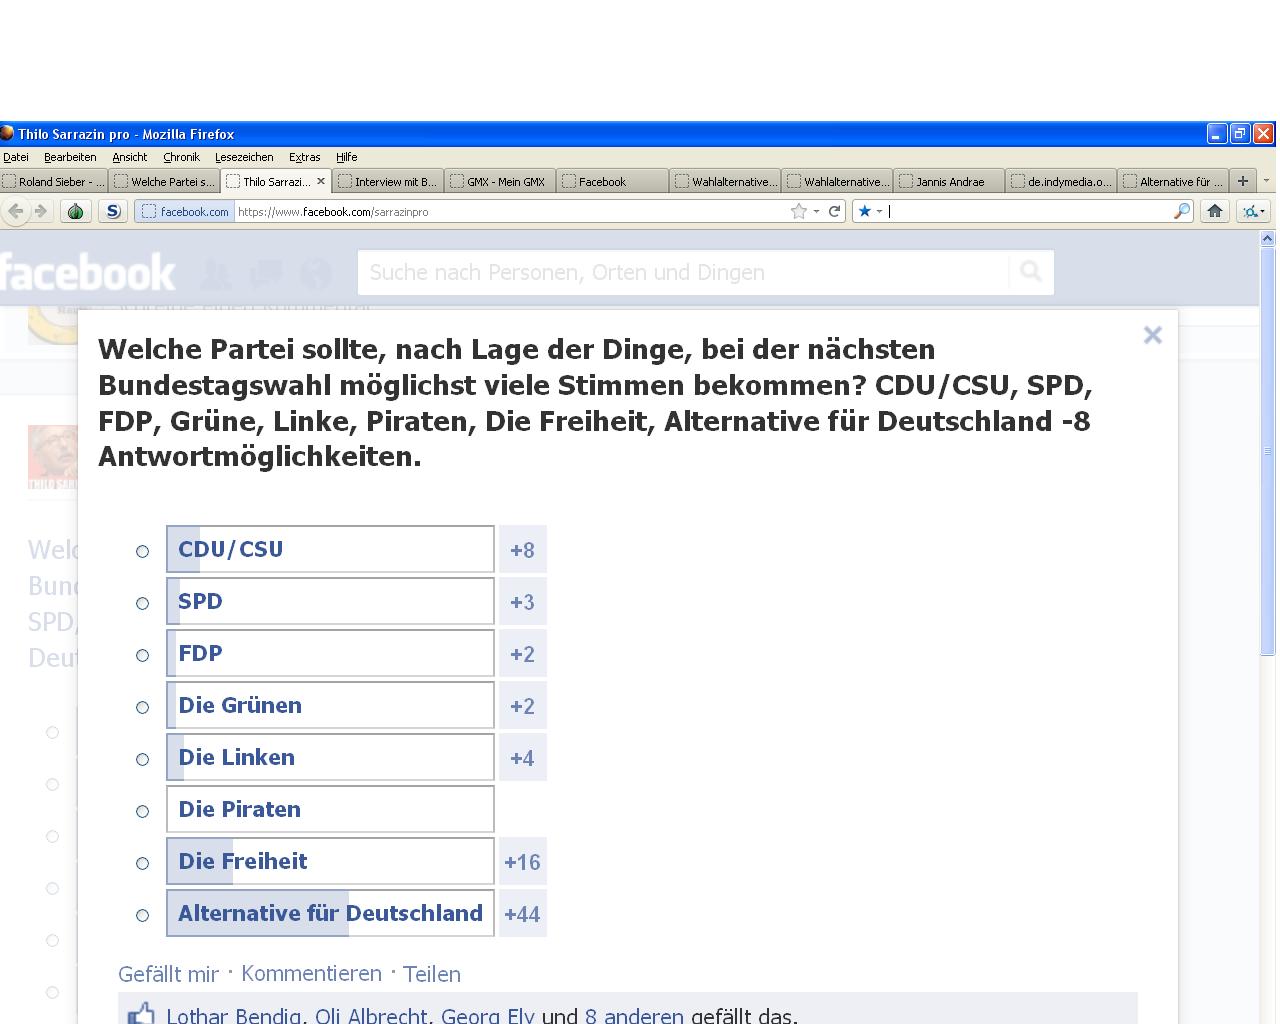Focus the Firefox toolbar search field

pos(1030,211)
